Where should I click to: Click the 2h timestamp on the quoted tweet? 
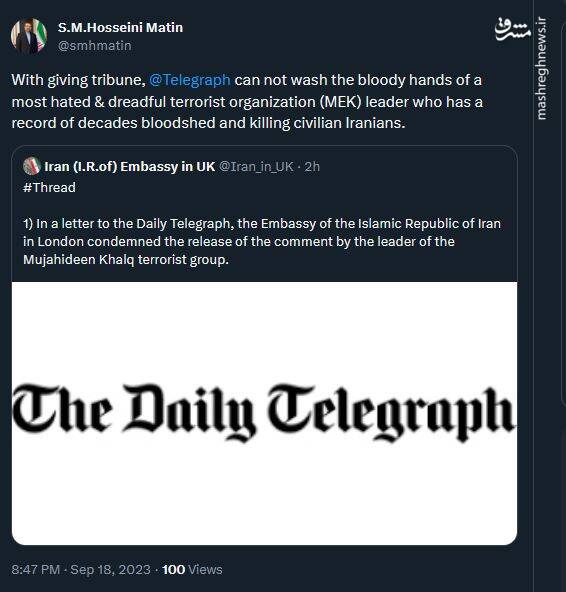point(312,166)
